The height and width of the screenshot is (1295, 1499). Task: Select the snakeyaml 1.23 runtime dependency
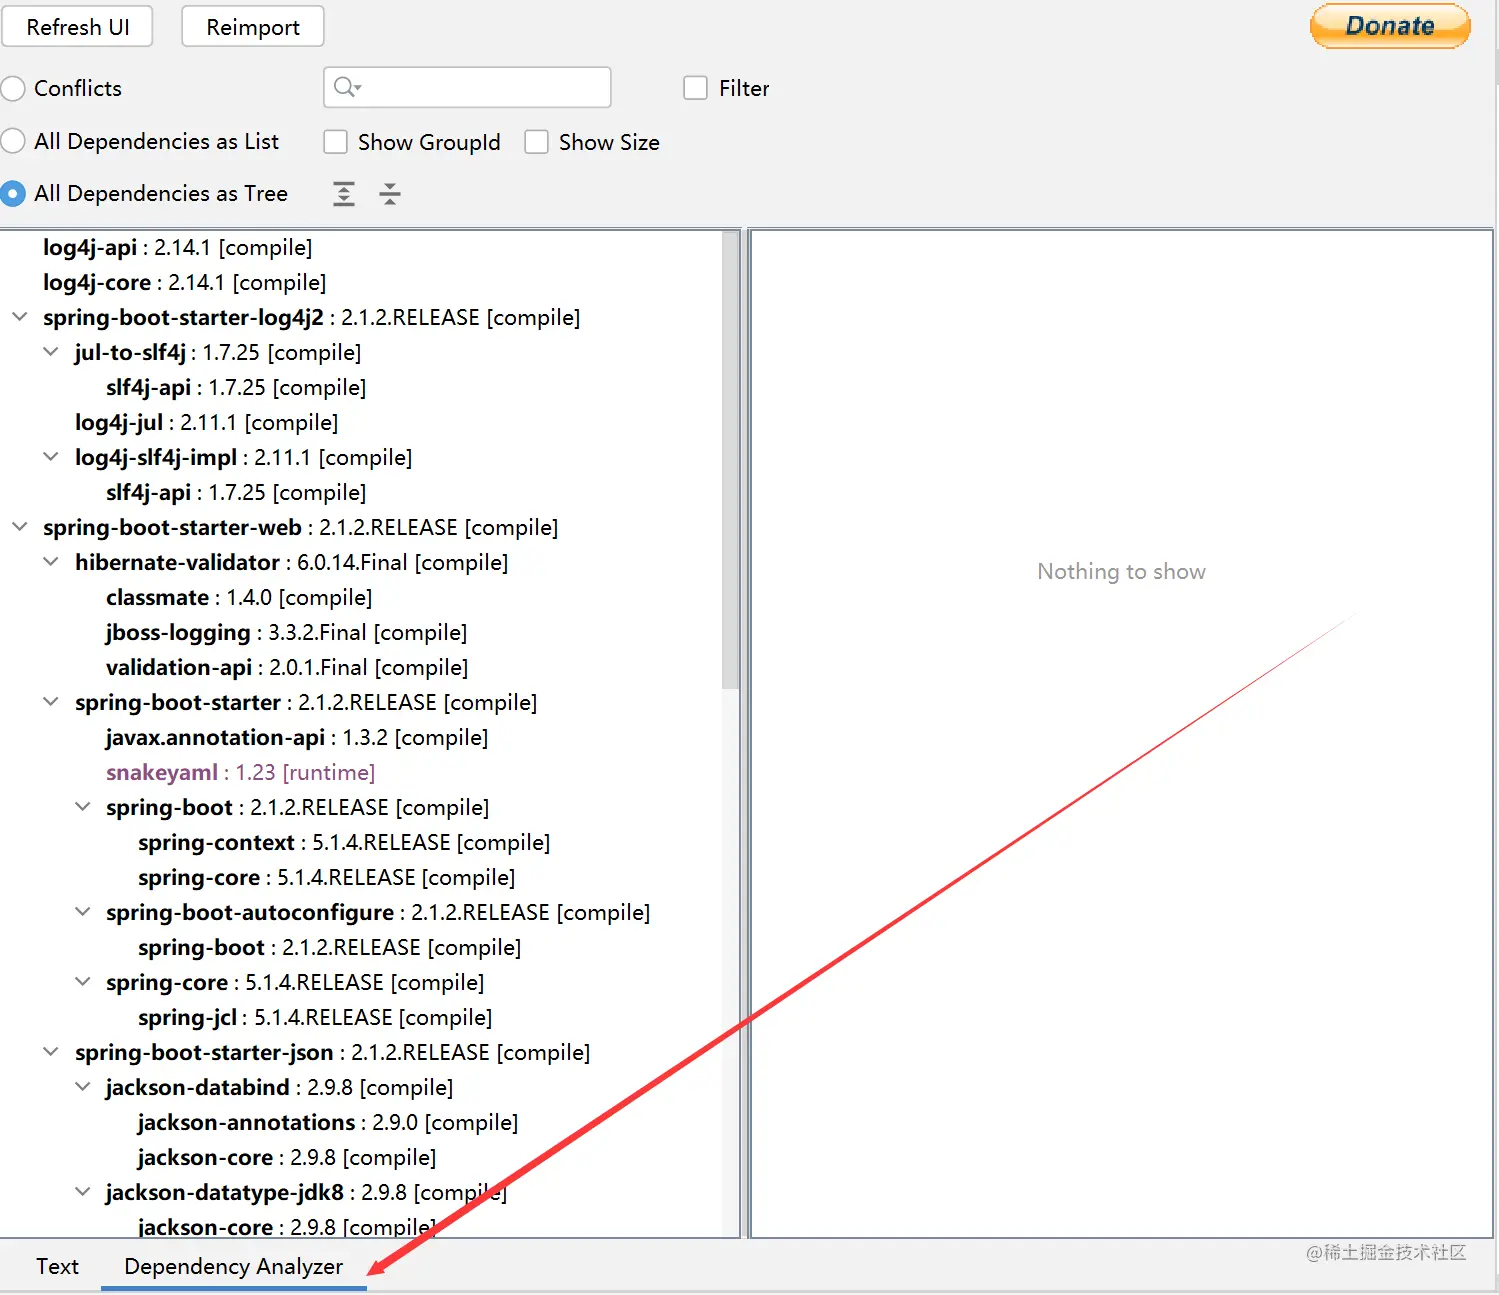coord(240,772)
